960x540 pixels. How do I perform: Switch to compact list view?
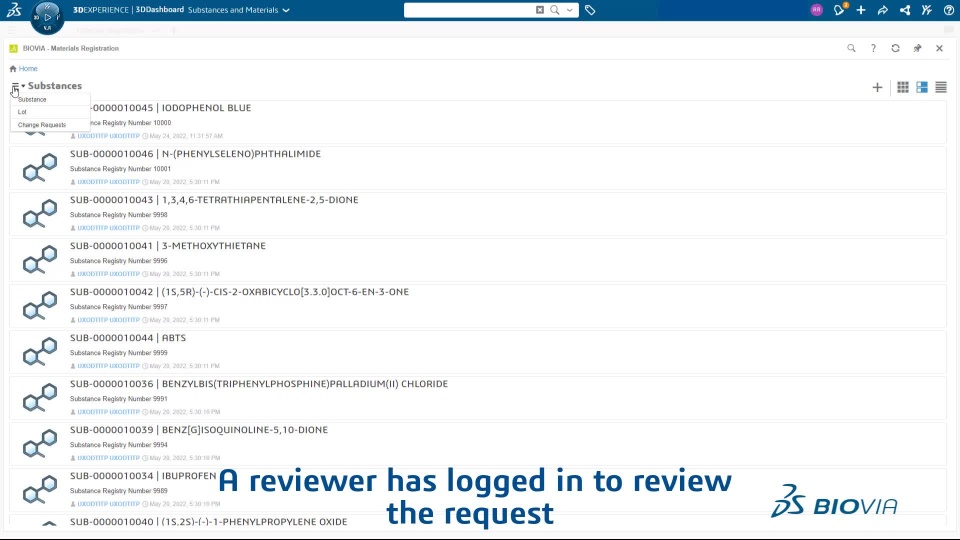point(941,87)
